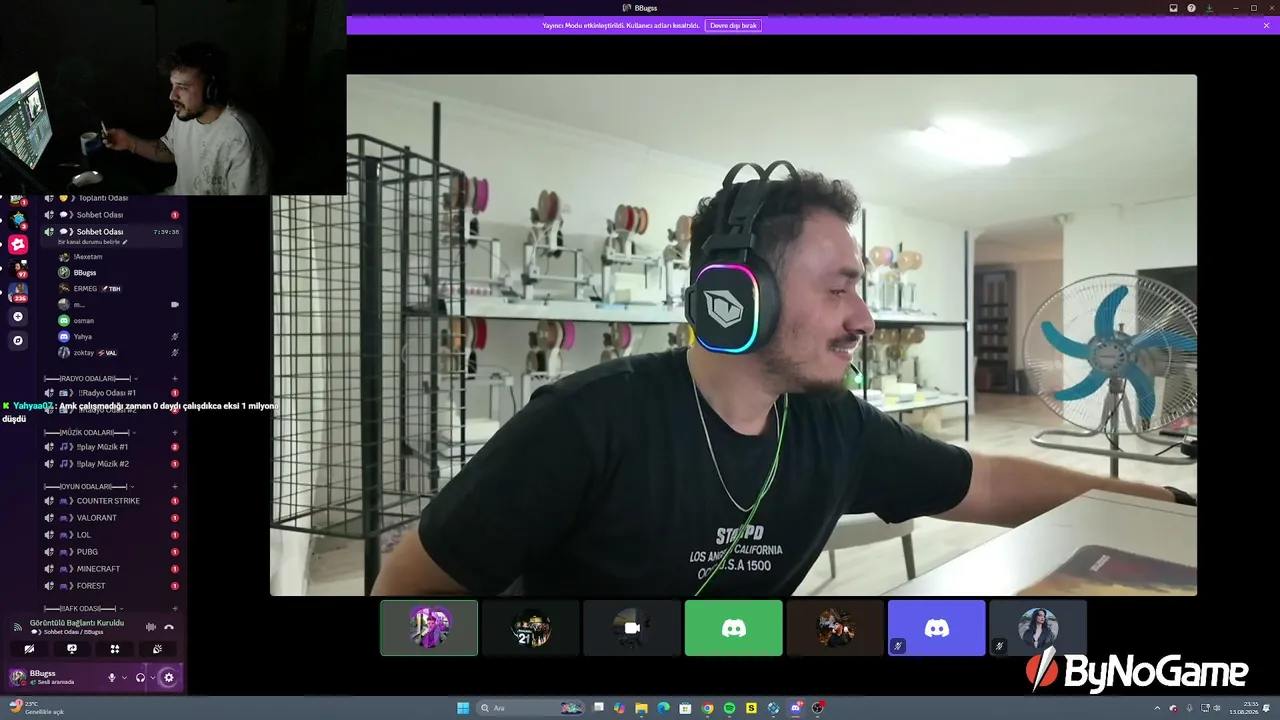The height and width of the screenshot is (720, 1280).
Task: Share your screen from voice panel
Action: pos(72,649)
